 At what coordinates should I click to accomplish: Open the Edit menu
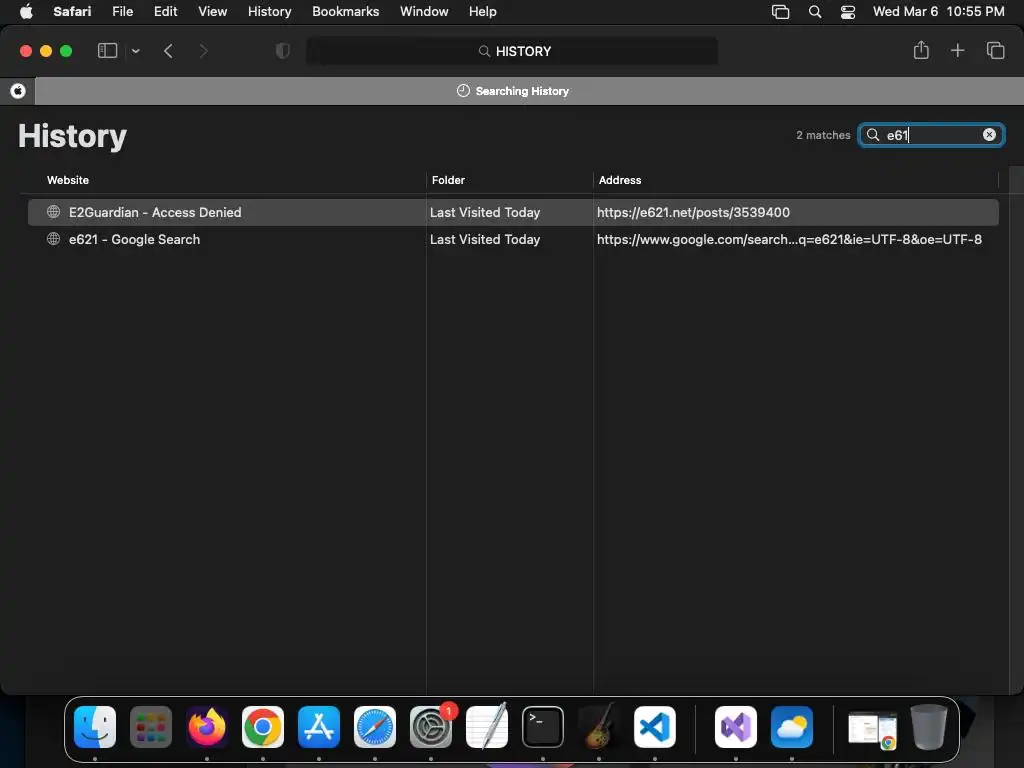pos(165,11)
